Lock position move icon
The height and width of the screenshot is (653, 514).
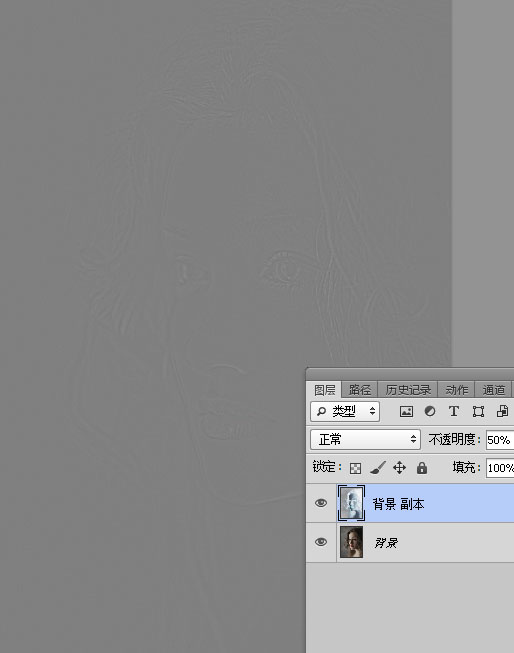point(399,468)
